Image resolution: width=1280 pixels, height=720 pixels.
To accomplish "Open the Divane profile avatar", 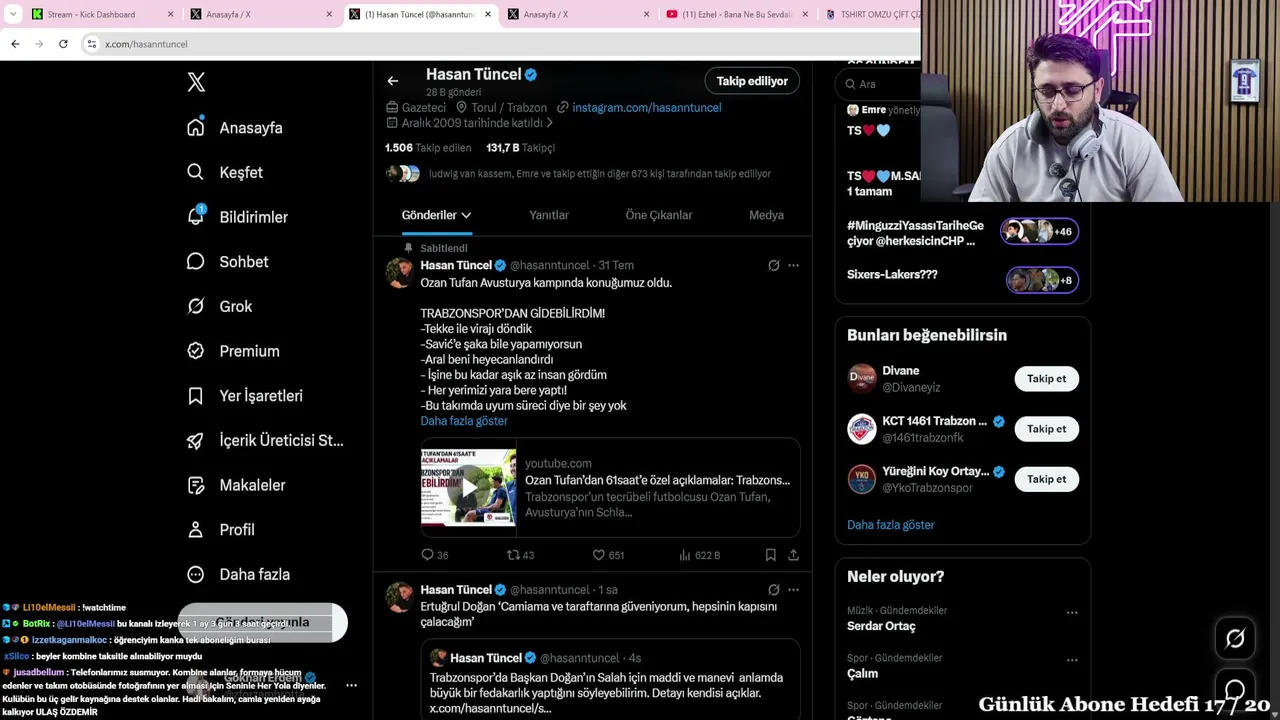I will (862, 378).
